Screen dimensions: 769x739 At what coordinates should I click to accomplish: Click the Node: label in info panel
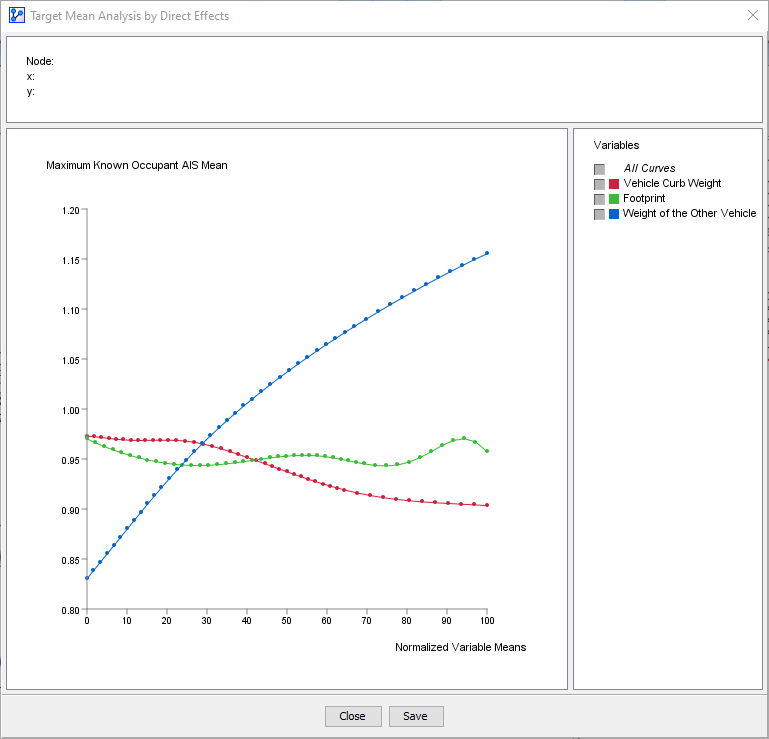click(x=40, y=61)
